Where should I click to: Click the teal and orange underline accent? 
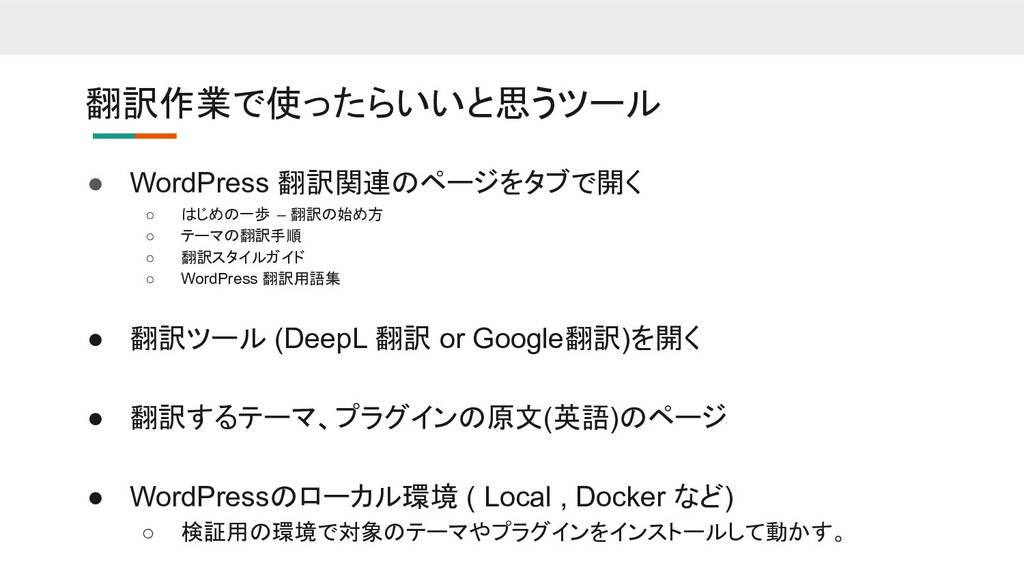135,136
